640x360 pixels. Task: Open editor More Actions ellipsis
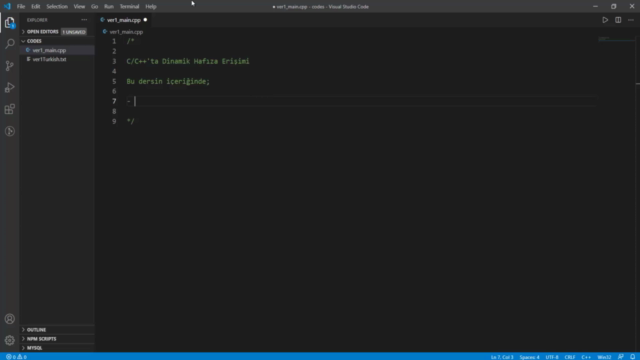[631, 20]
